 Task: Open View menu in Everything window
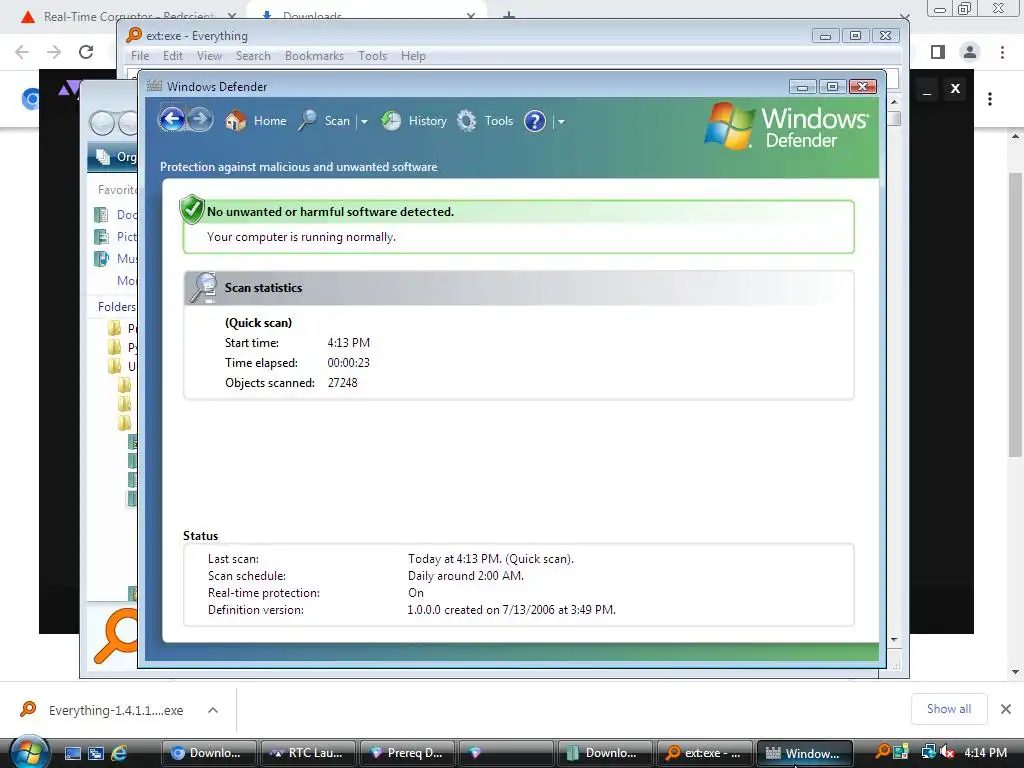(209, 56)
